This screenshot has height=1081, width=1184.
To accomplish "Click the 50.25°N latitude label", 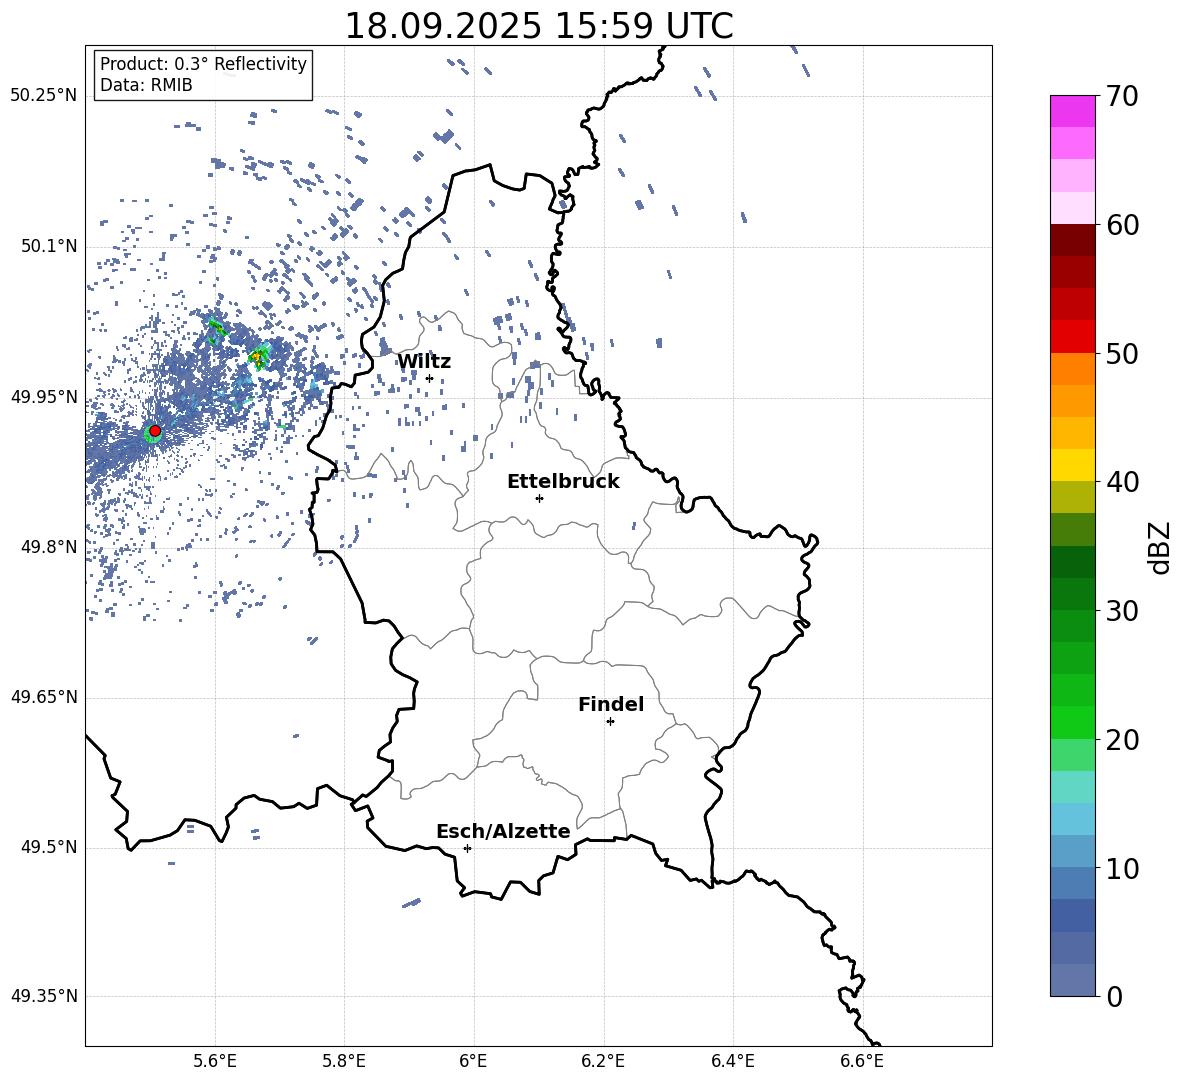I will [x=44, y=96].
